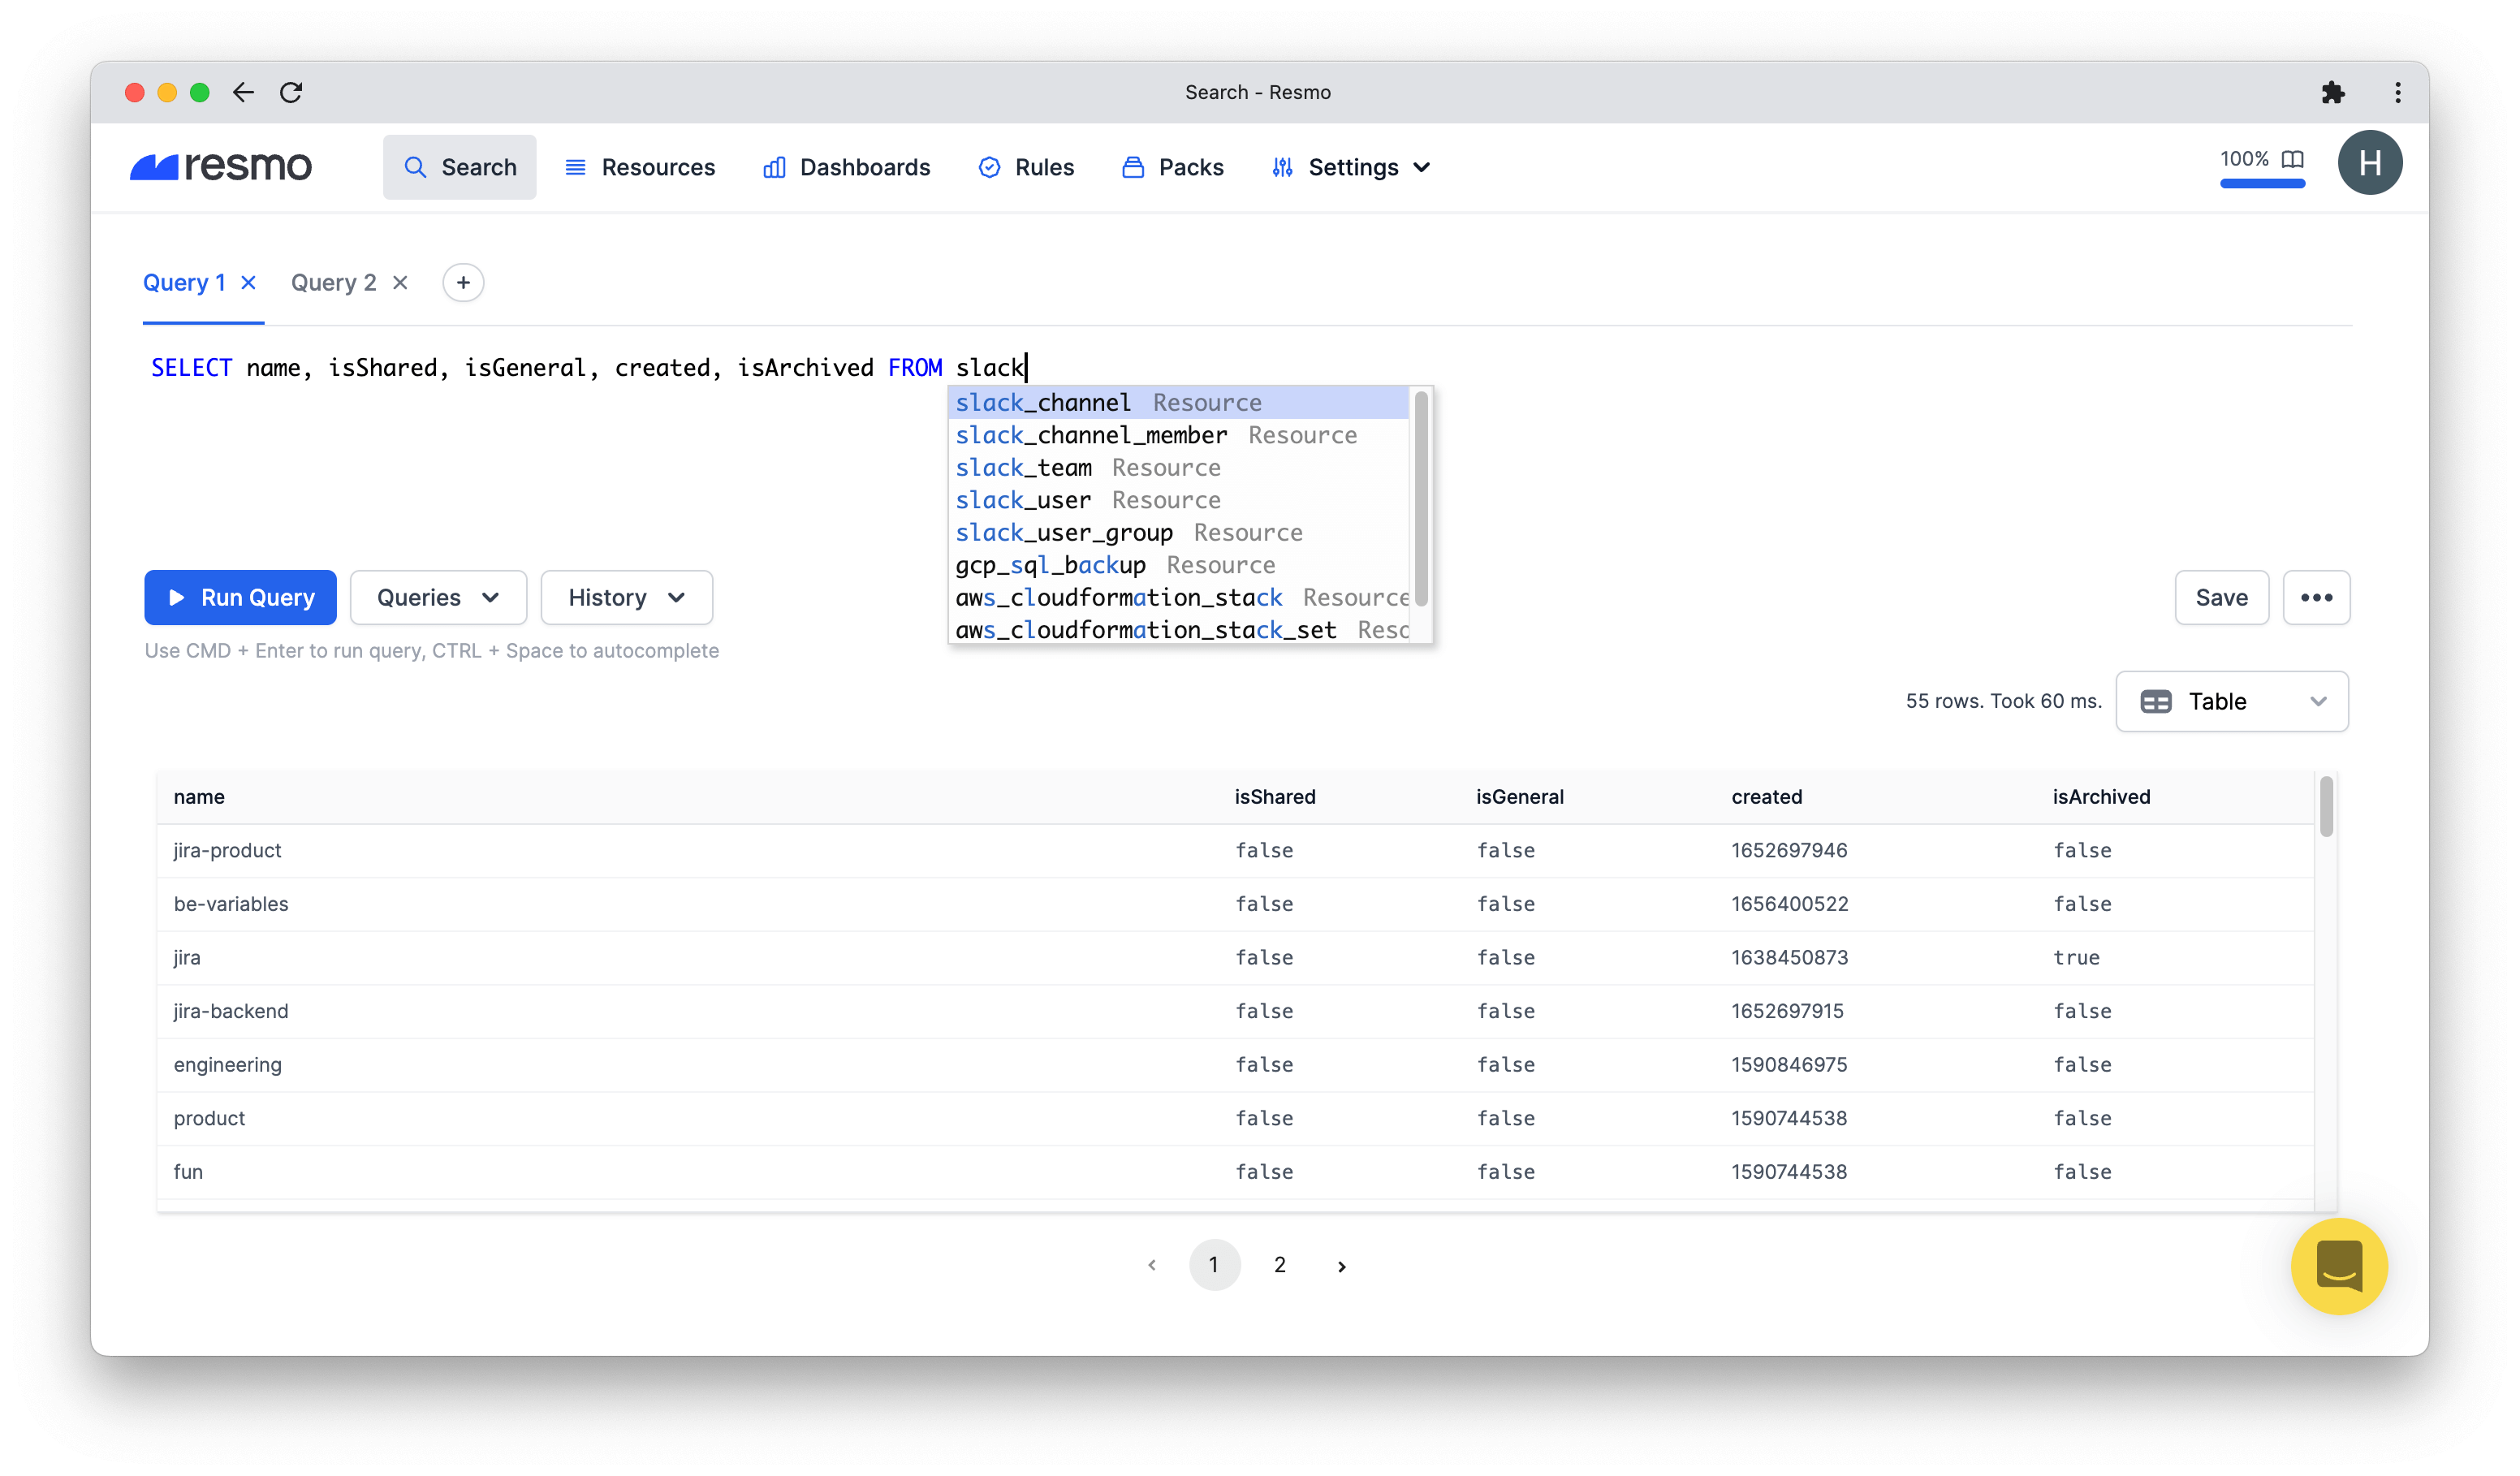Pick gcp_sql_backup suggestion
Screen dimensions: 2520x1476
pyautogui.click(x=1178, y=565)
